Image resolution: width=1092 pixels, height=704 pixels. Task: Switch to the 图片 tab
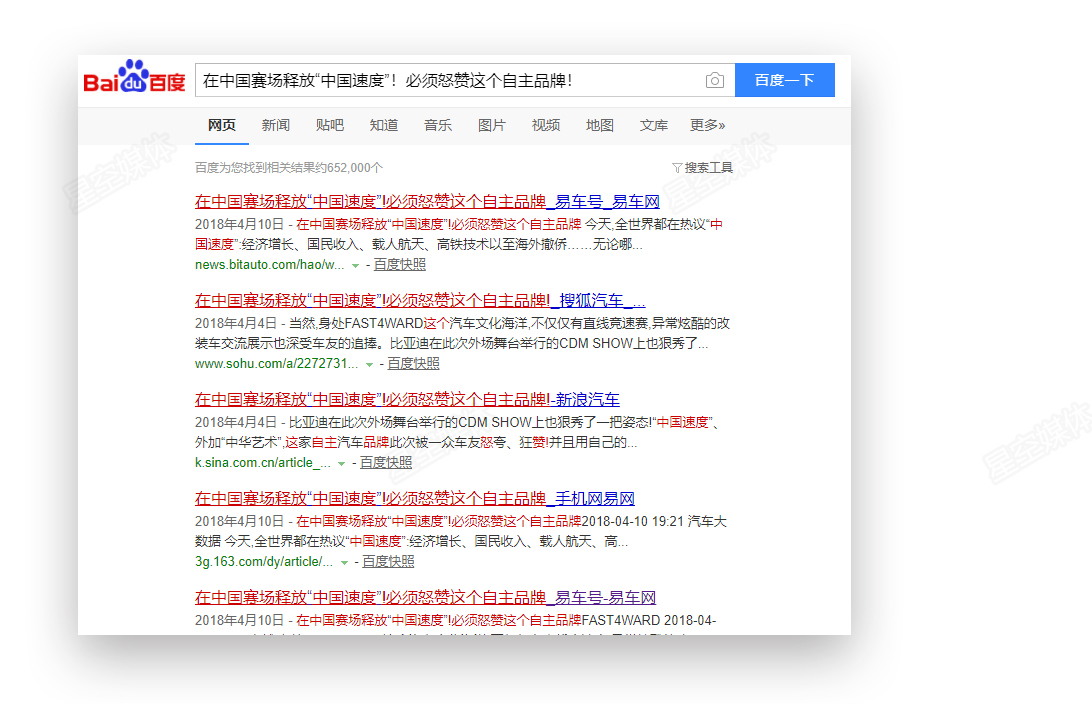492,125
